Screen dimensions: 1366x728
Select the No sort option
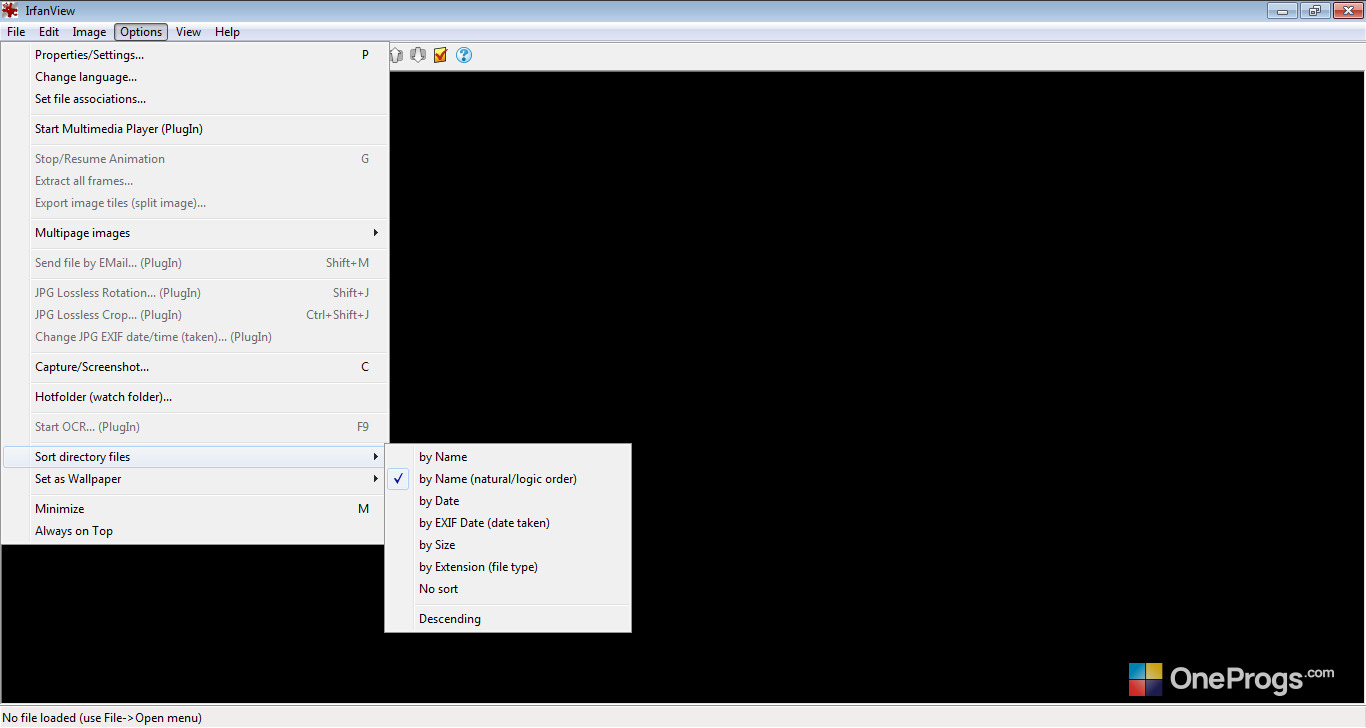point(508,589)
